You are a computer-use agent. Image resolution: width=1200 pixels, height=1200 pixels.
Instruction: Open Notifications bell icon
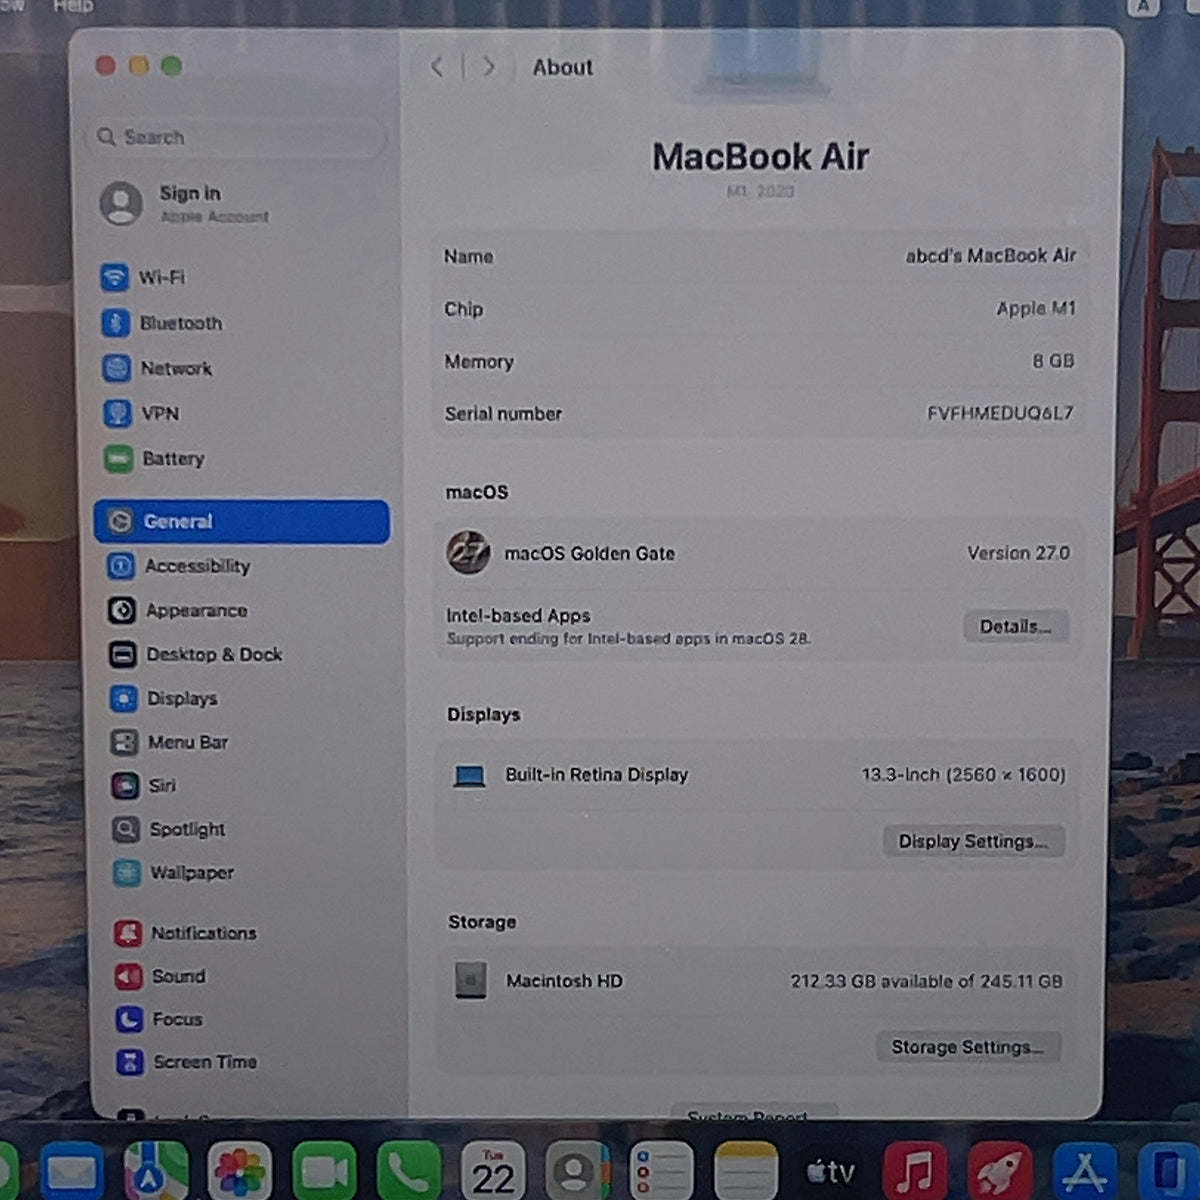click(x=128, y=933)
